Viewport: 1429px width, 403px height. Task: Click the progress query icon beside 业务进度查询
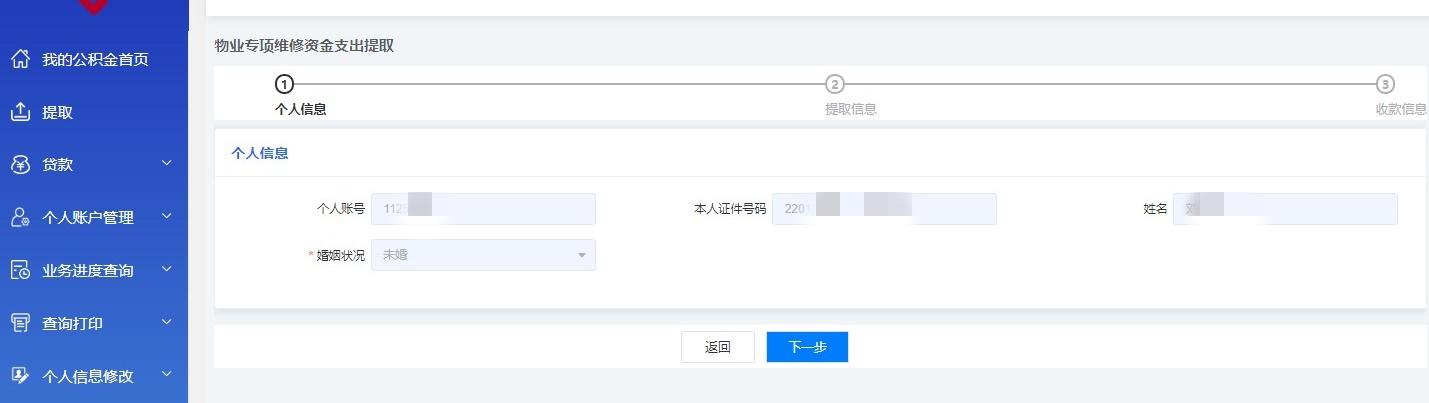20,270
